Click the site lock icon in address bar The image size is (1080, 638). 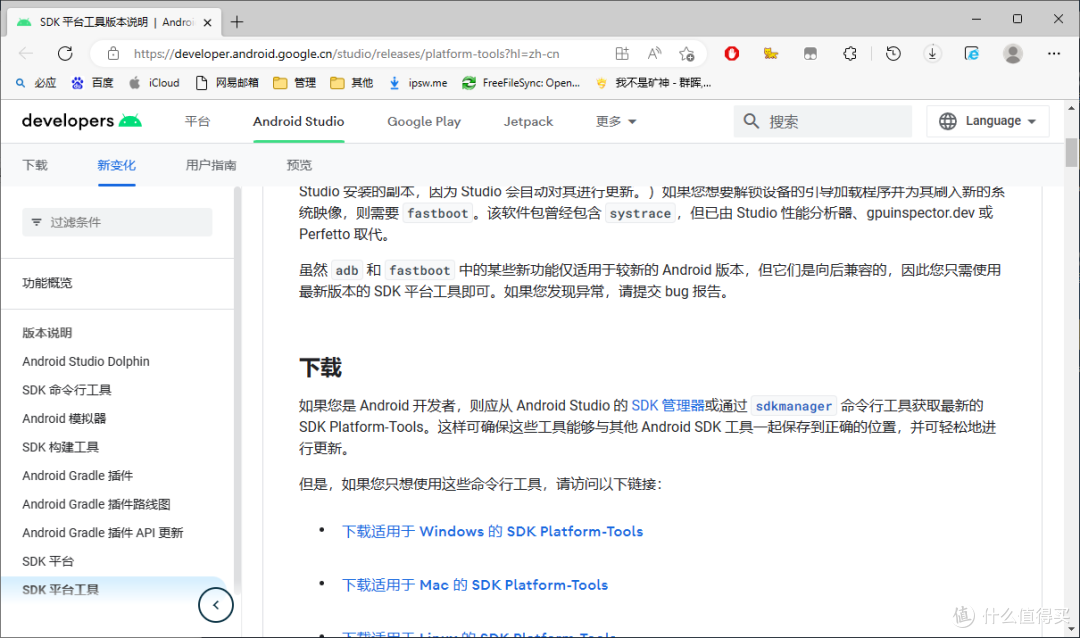click(x=114, y=54)
